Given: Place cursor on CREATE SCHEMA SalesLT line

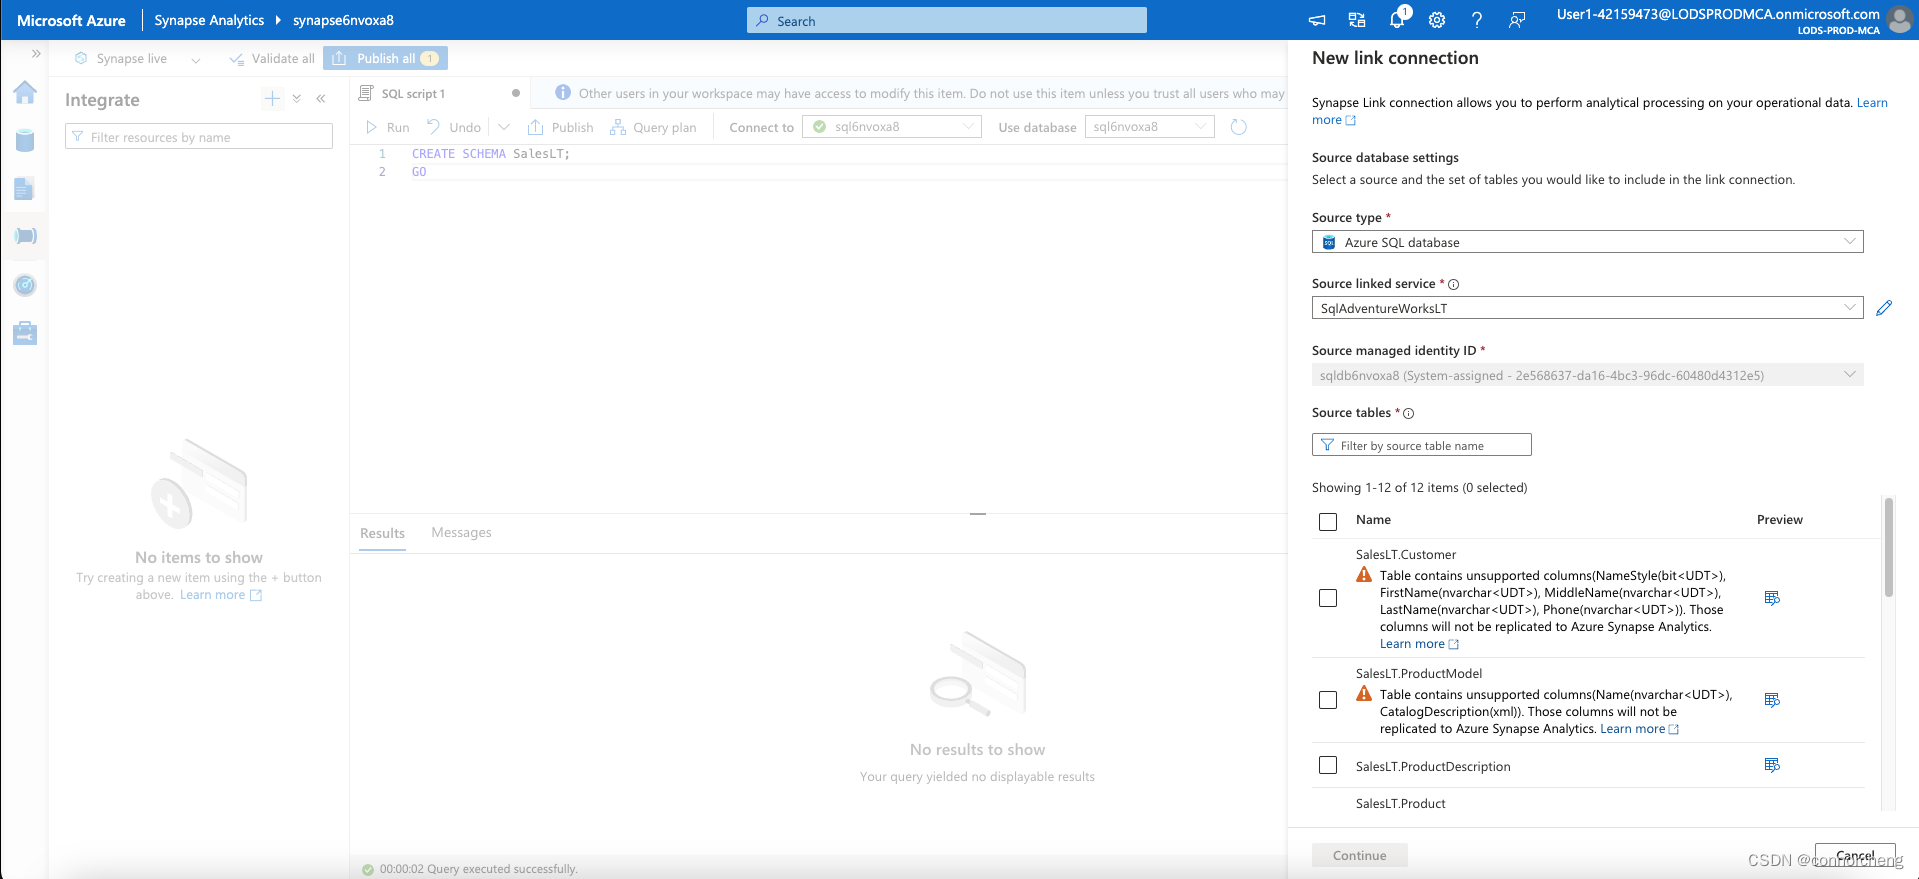Looking at the screenshot, I should [x=490, y=154].
